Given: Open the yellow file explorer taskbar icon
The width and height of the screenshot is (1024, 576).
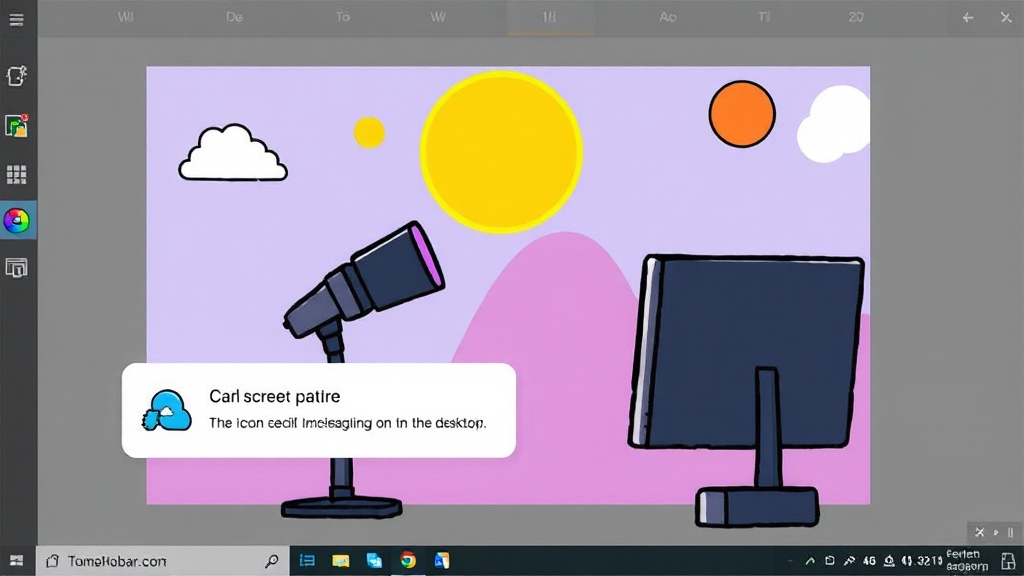Looking at the screenshot, I should click(340, 561).
